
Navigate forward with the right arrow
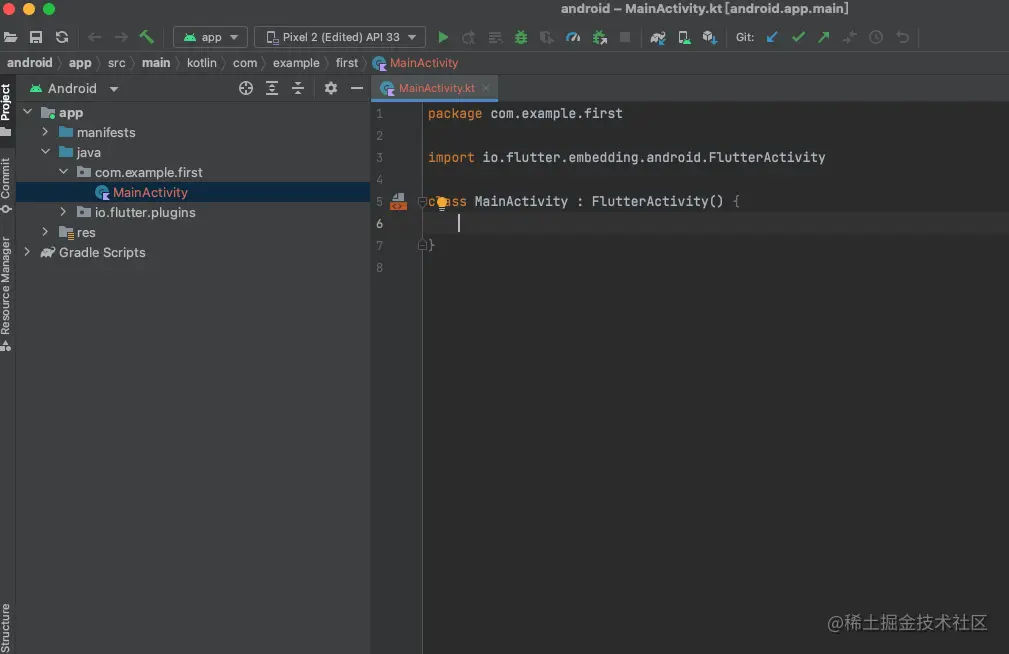(x=121, y=37)
